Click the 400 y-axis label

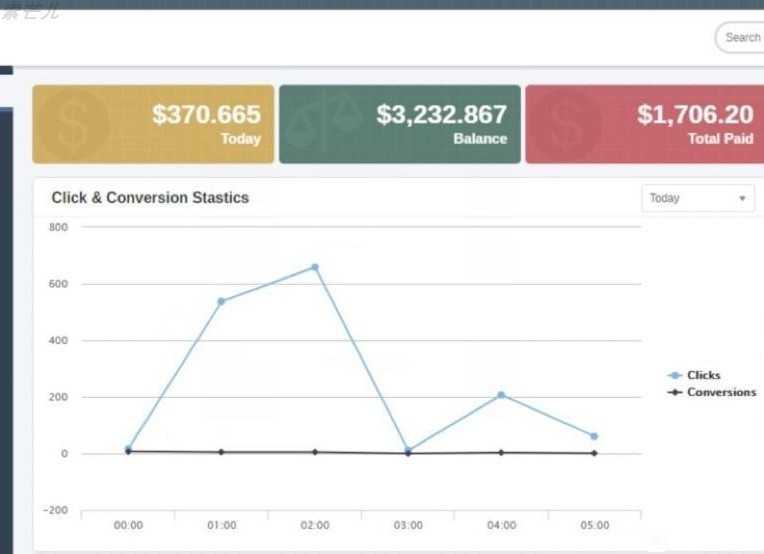point(58,341)
